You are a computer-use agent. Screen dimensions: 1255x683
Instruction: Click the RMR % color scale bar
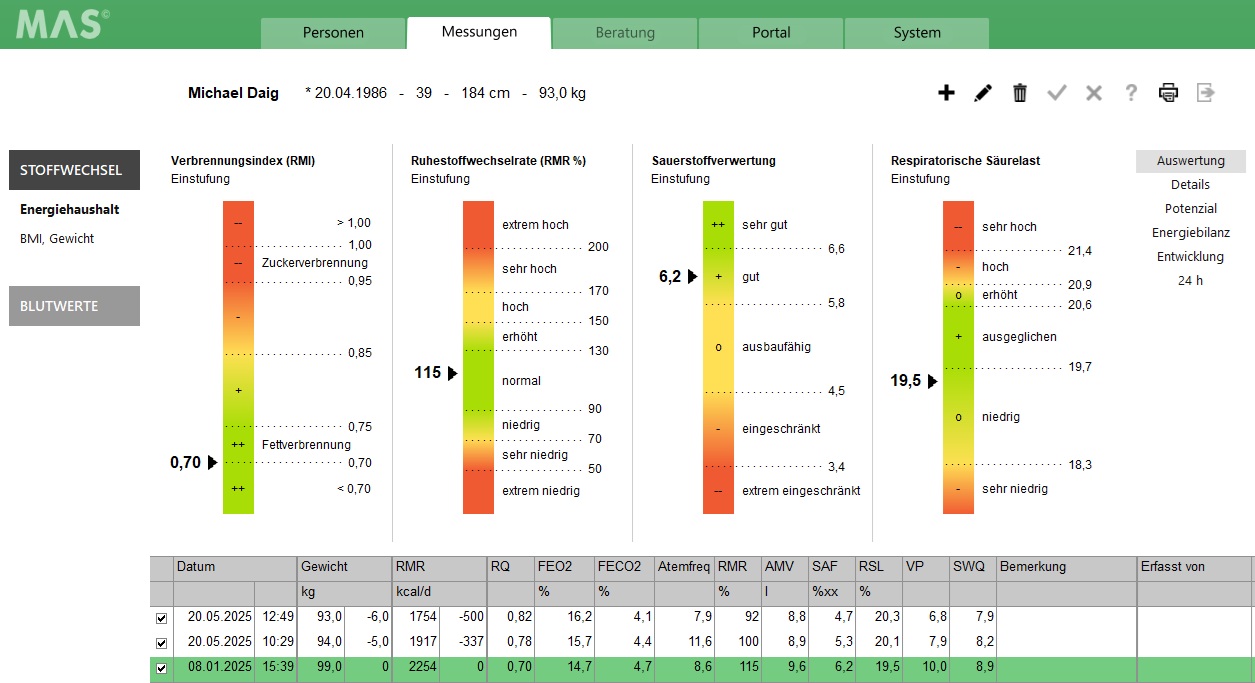(x=478, y=357)
